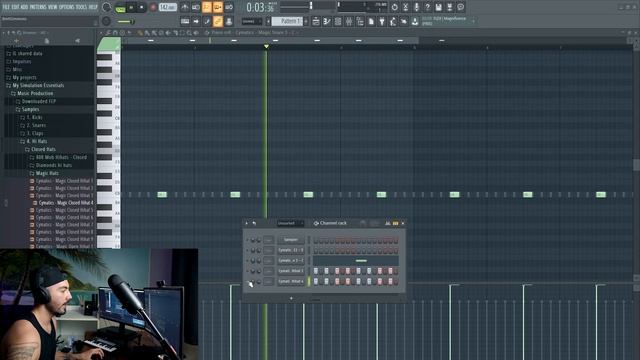Image resolution: width=640 pixels, height=360 pixels.
Task: Click the Stop transport button
Action: click(142, 7)
